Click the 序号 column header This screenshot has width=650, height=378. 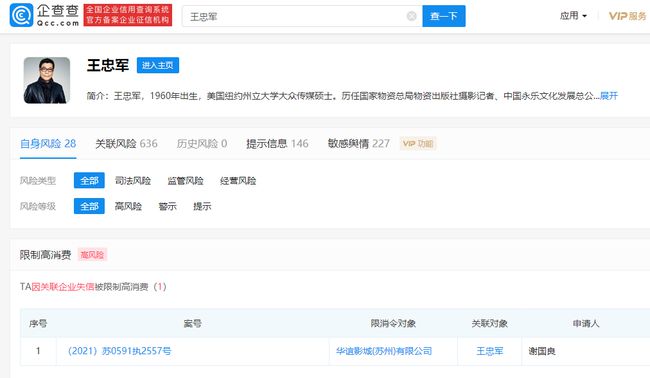[x=38, y=323]
